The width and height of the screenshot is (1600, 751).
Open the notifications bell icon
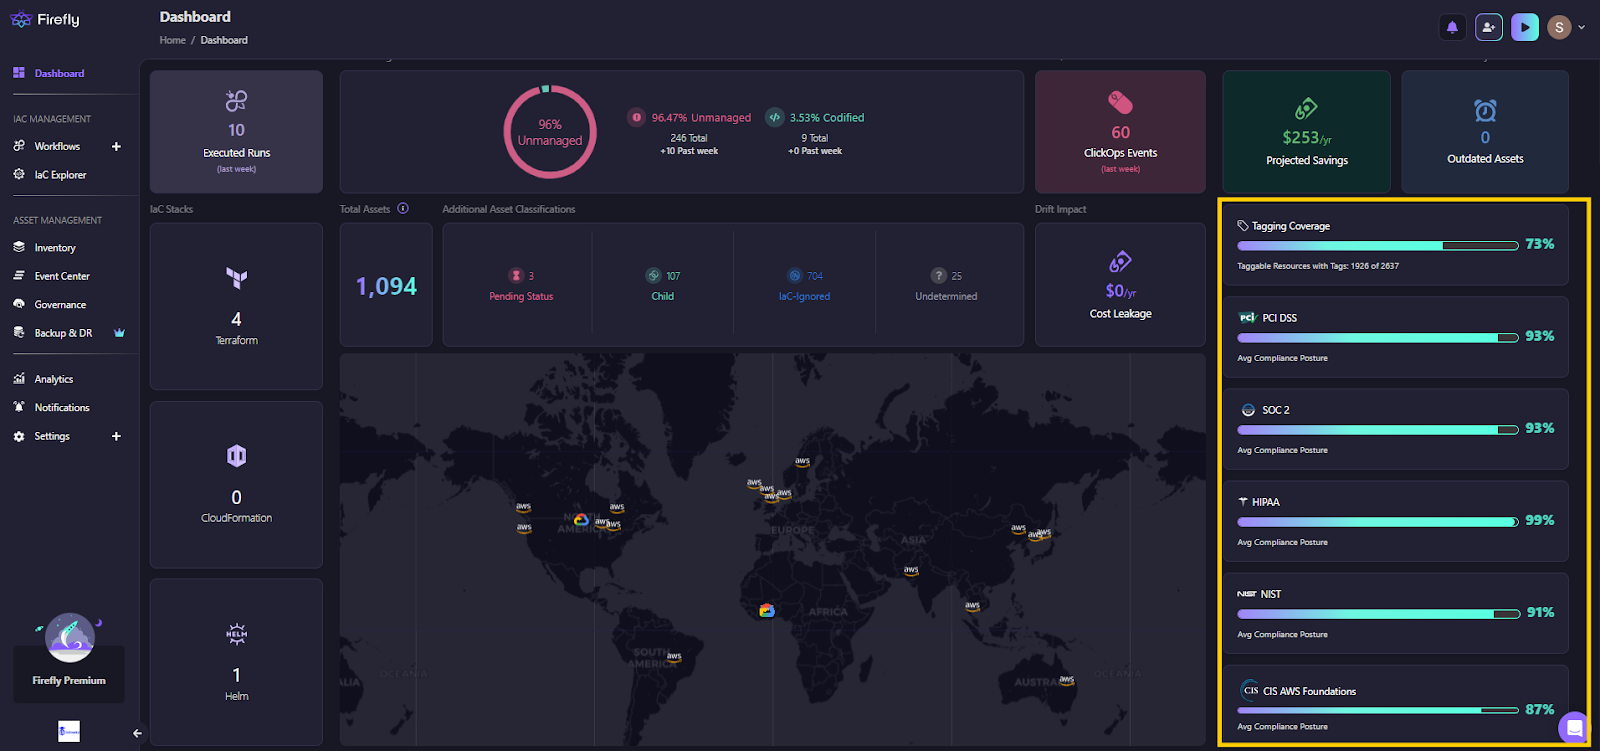pyautogui.click(x=1452, y=27)
